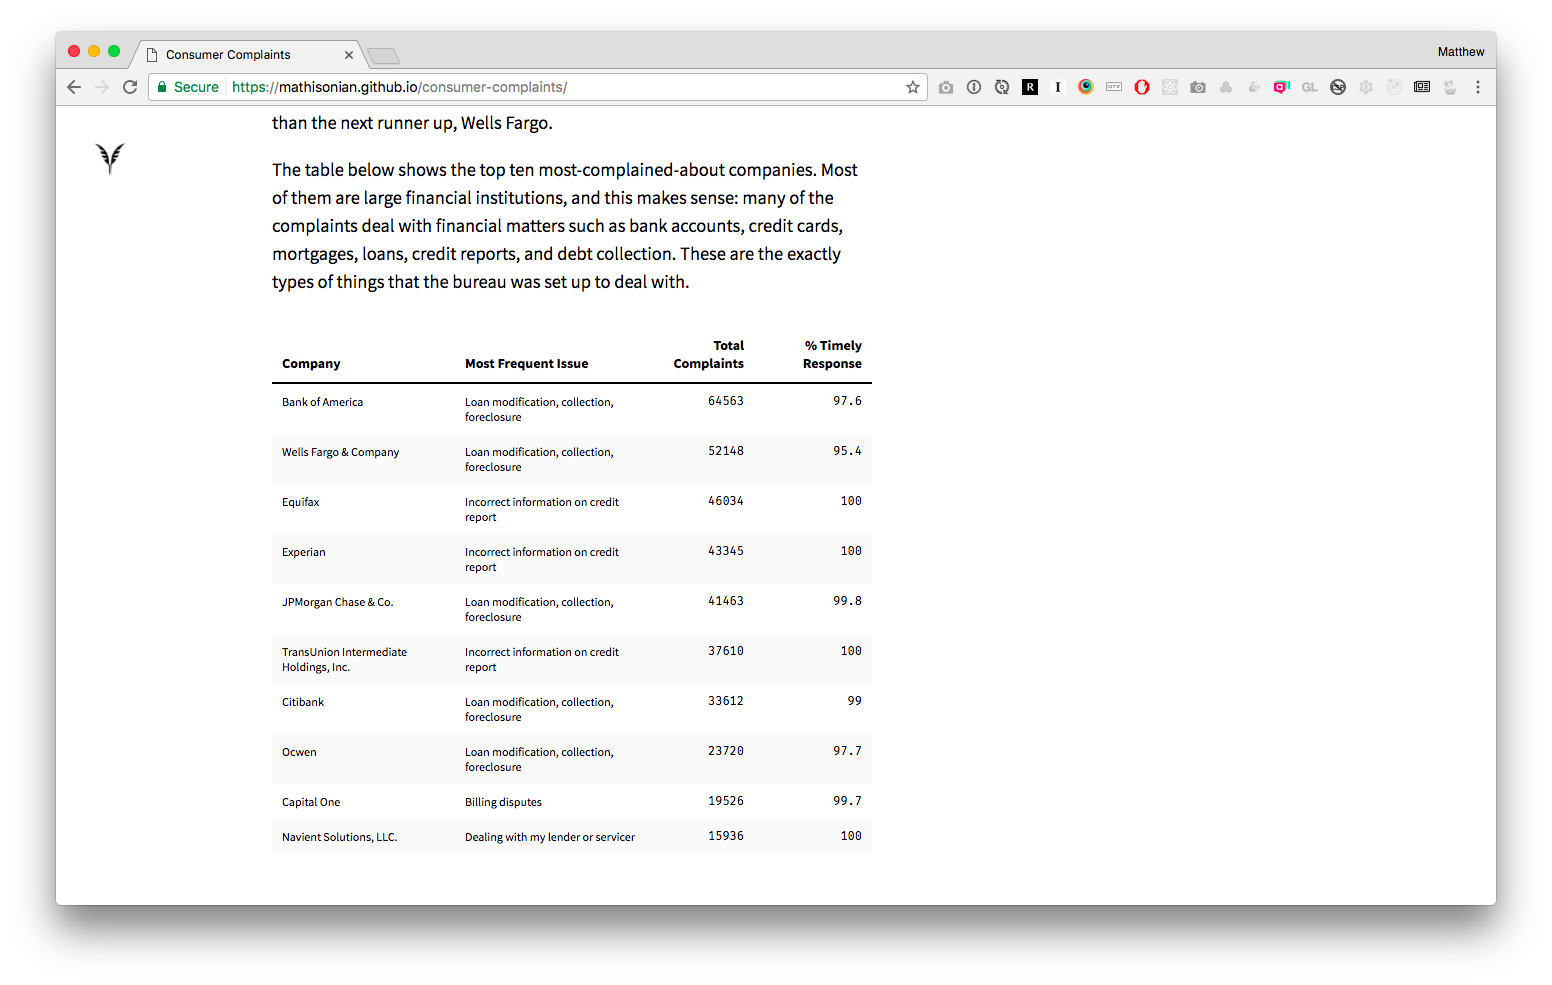Screen dimensions: 1552x985
Task: Click the 43345 complaints value
Action: click(x=726, y=551)
